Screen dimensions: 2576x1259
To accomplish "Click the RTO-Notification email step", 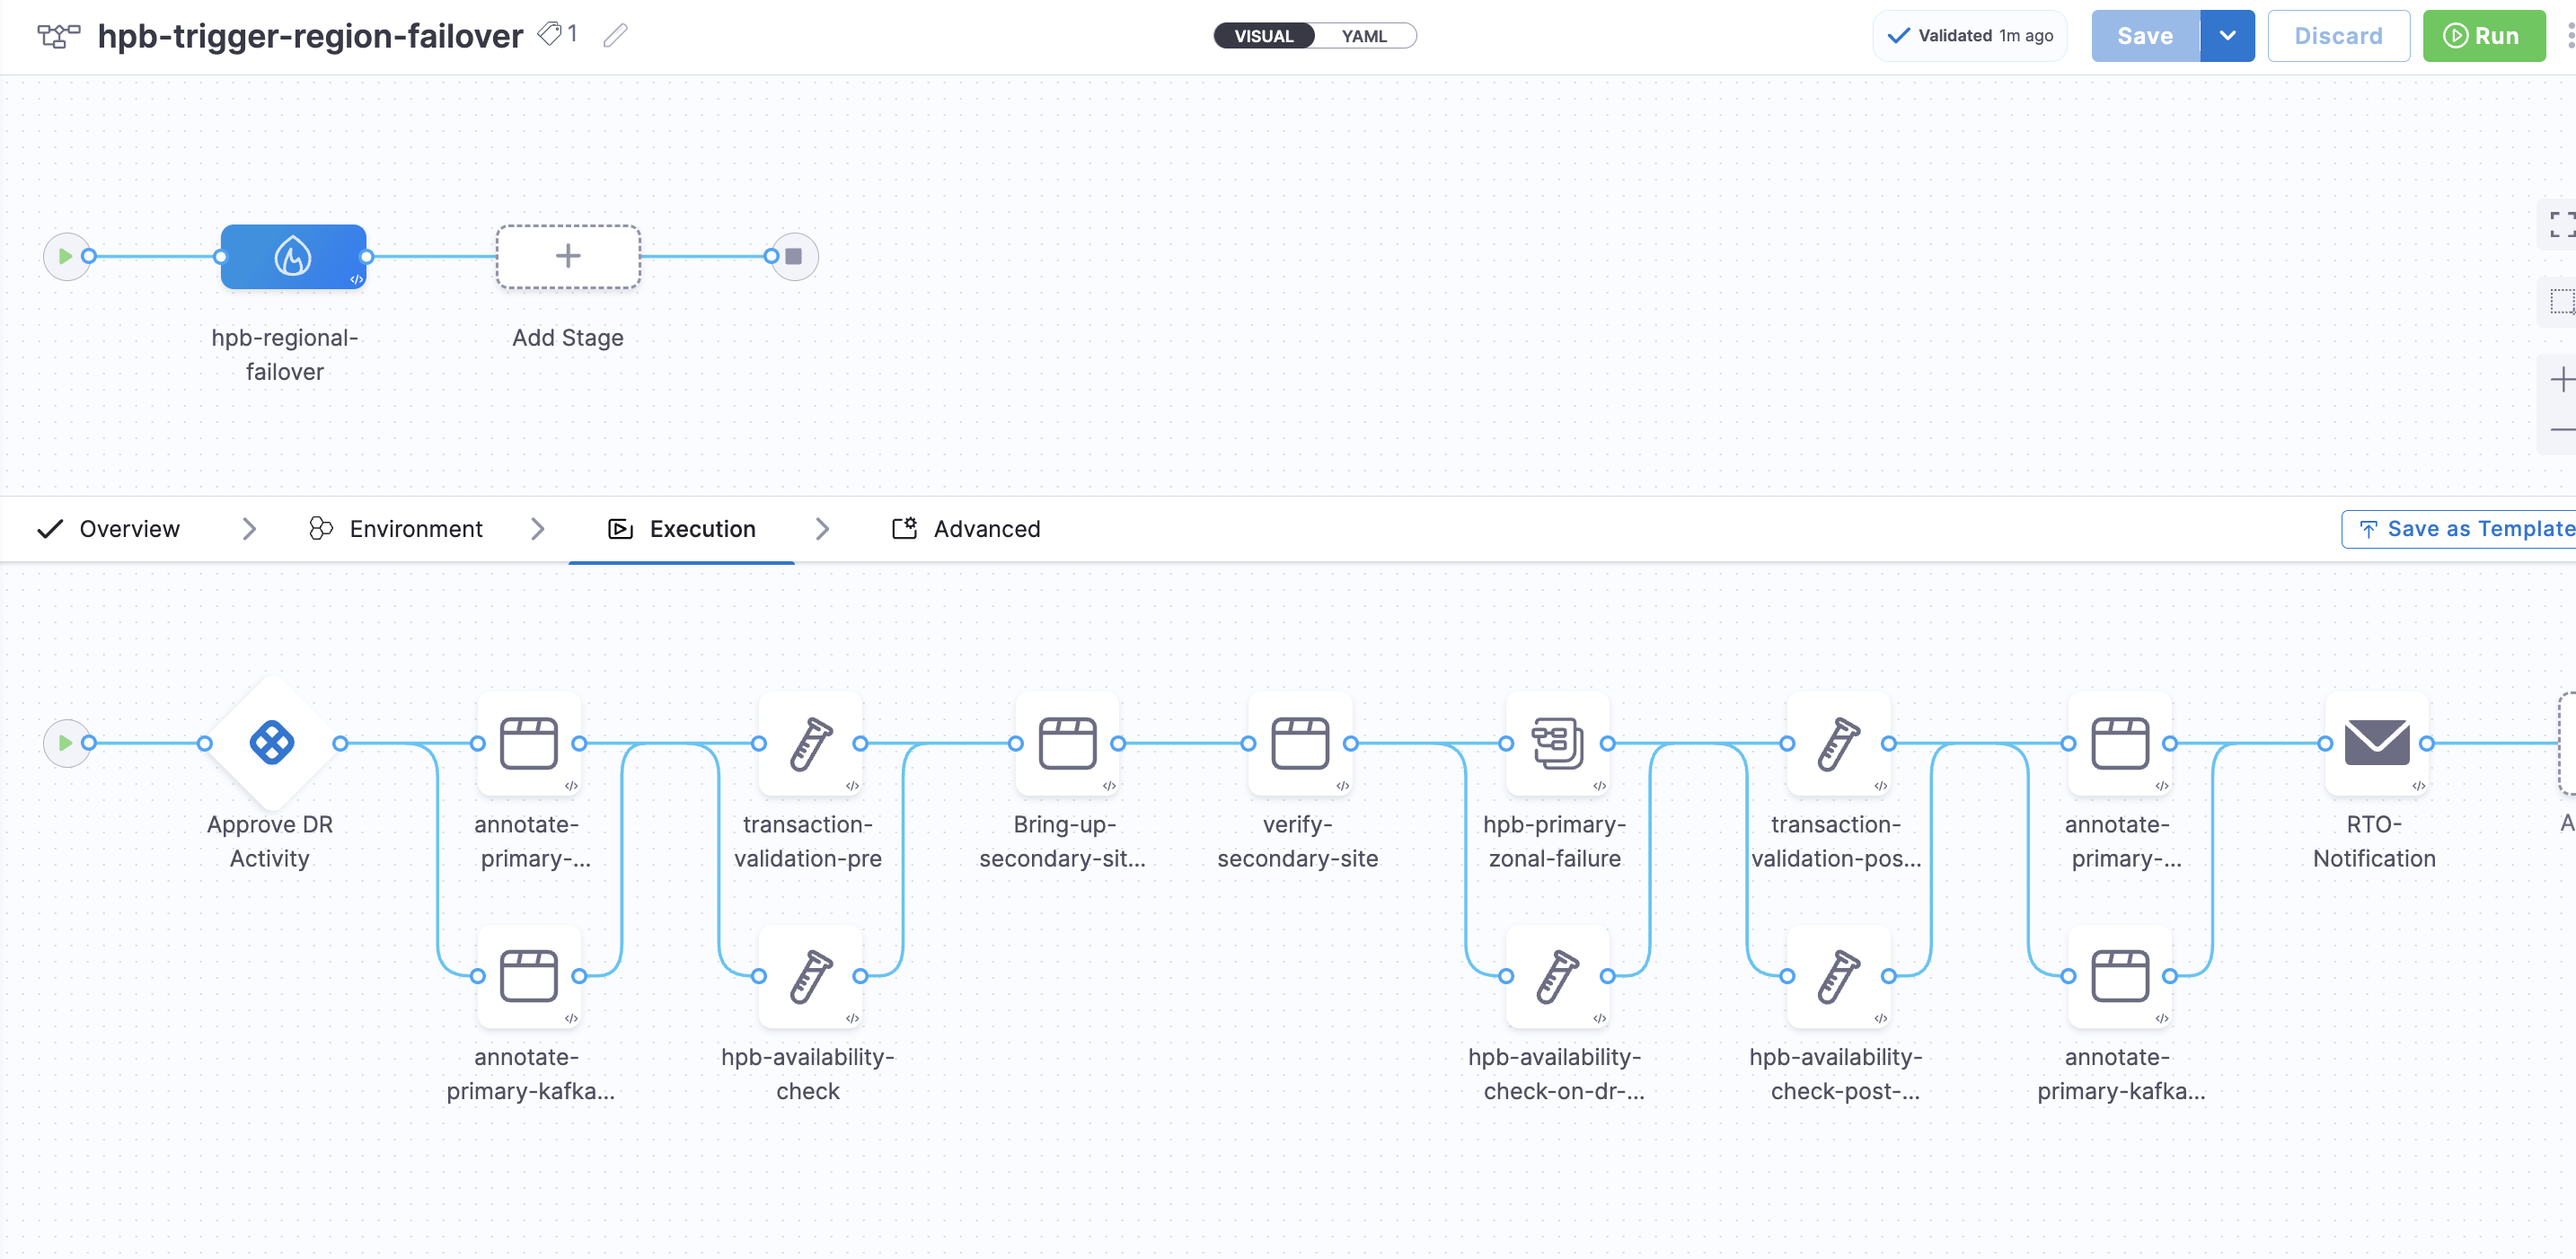I will (x=2375, y=743).
